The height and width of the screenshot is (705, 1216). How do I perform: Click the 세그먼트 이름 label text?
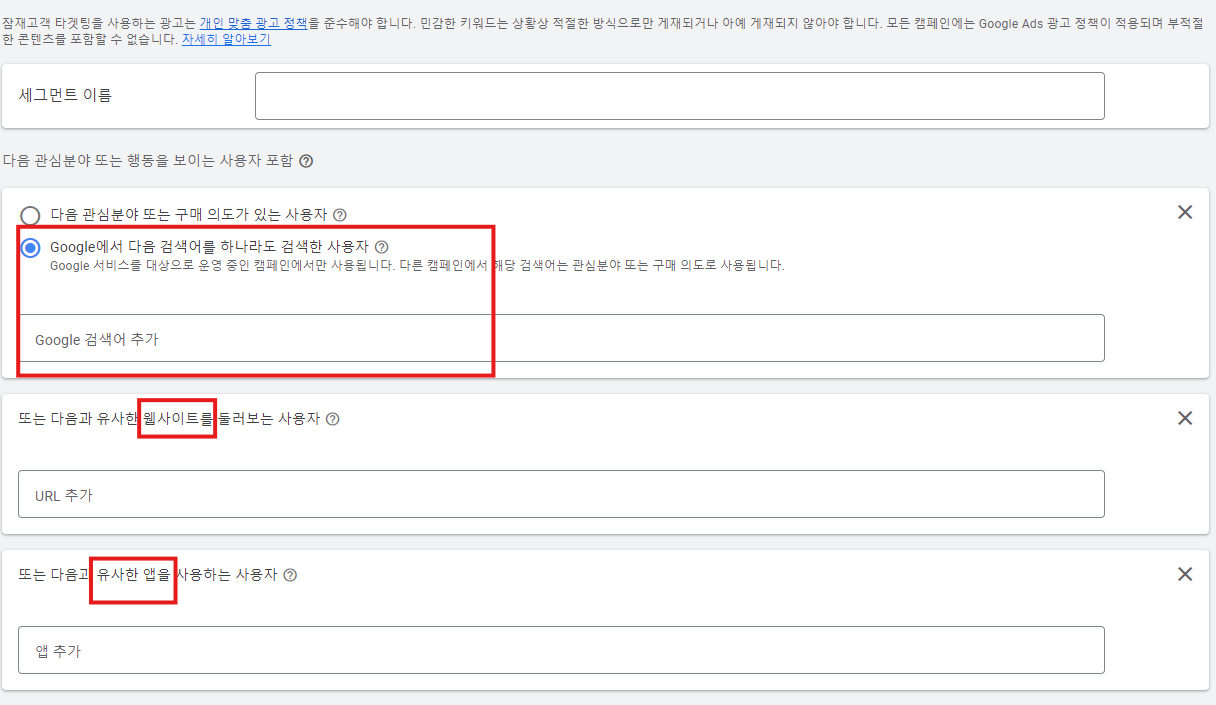coord(66,95)
